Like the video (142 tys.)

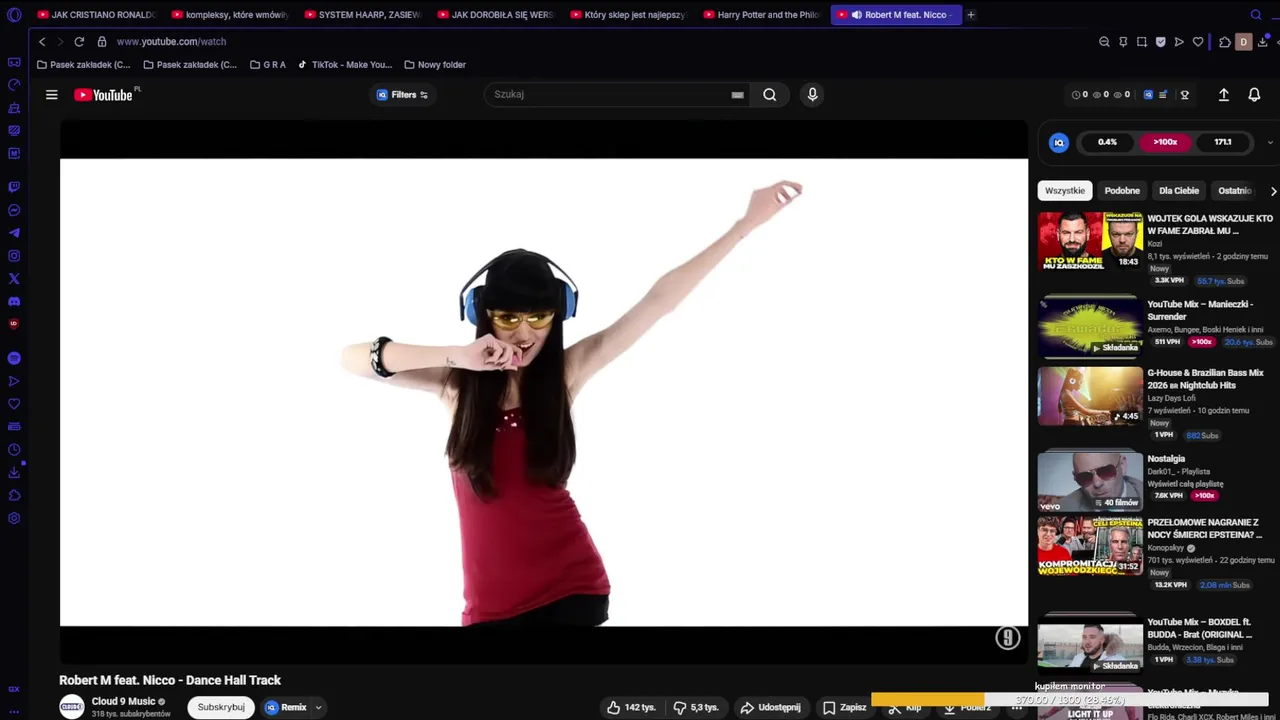click(x=630, y=707)
